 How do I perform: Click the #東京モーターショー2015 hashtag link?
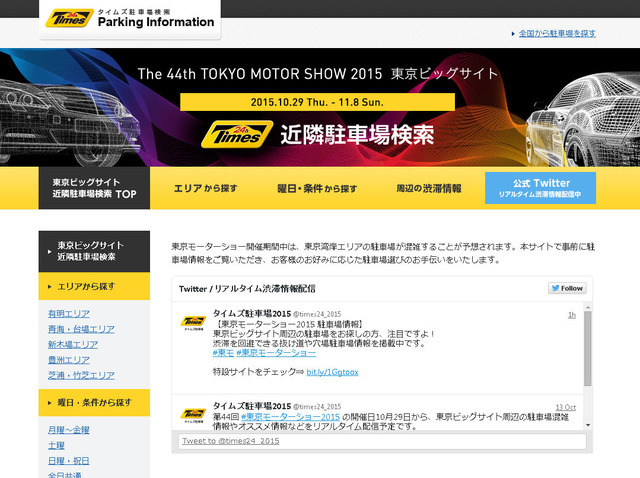pyautogui.click(x=290, y=417)
